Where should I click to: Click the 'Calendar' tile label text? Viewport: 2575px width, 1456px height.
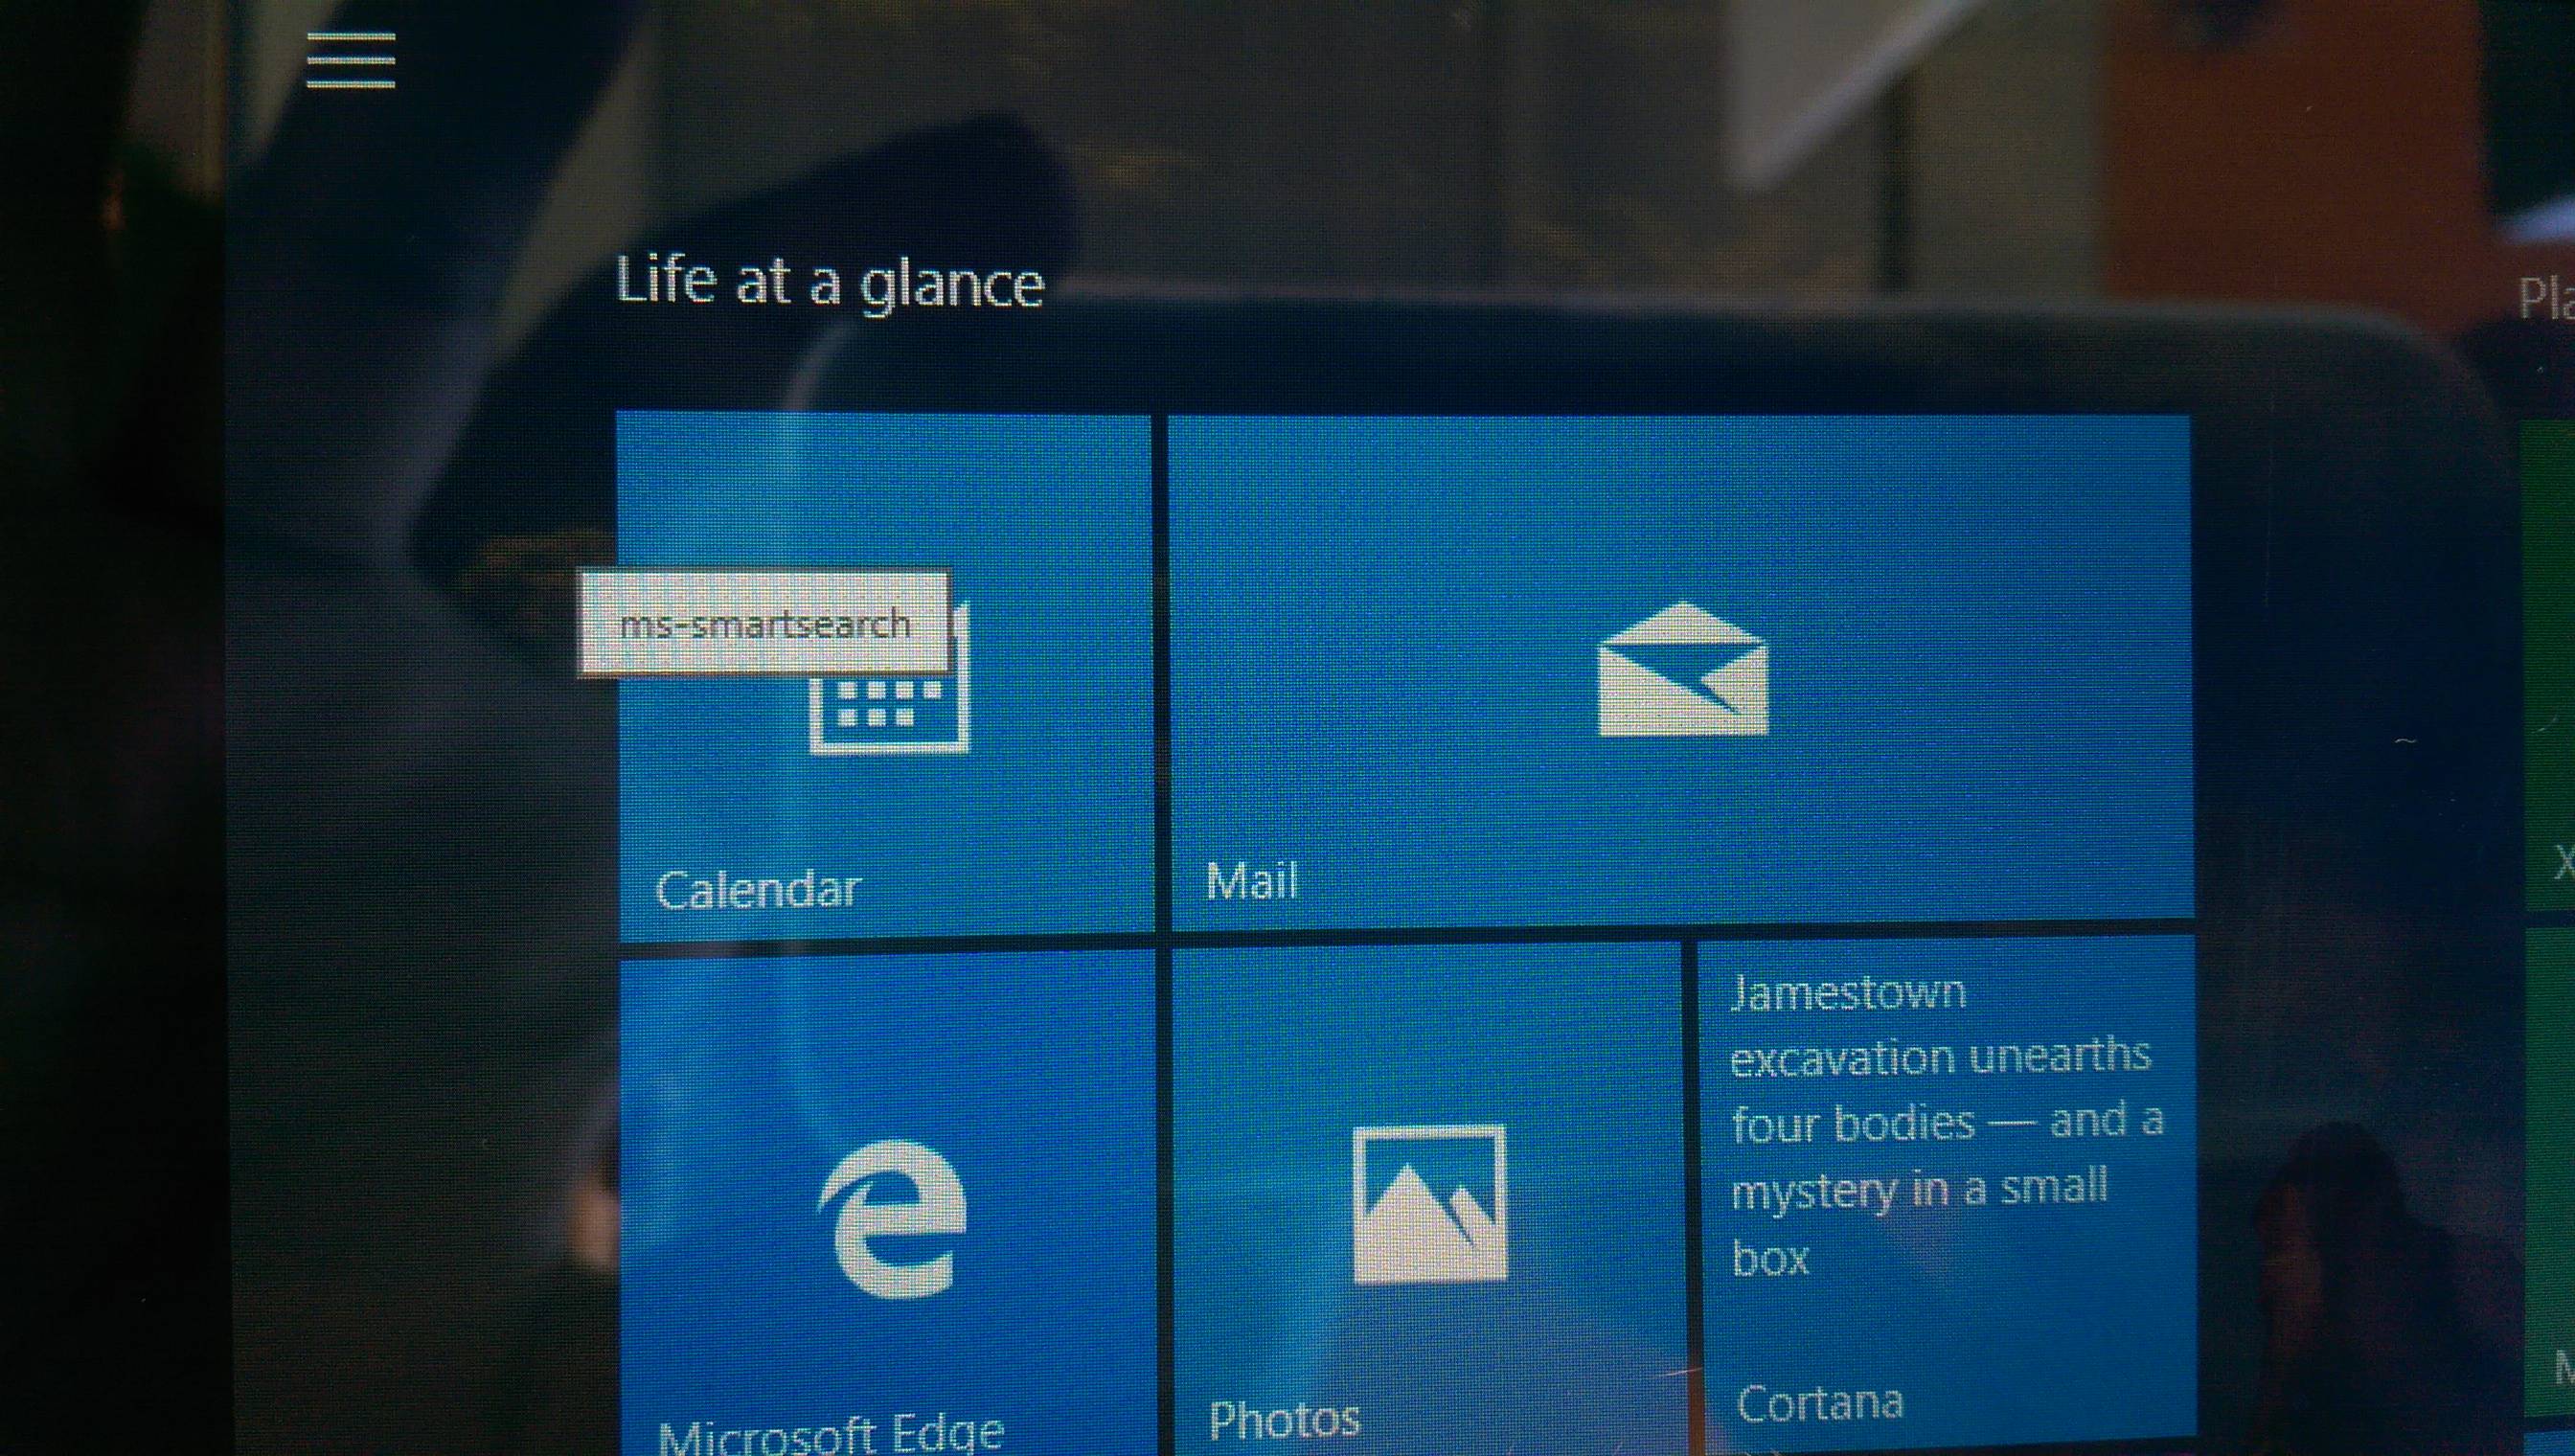point(757,890)
